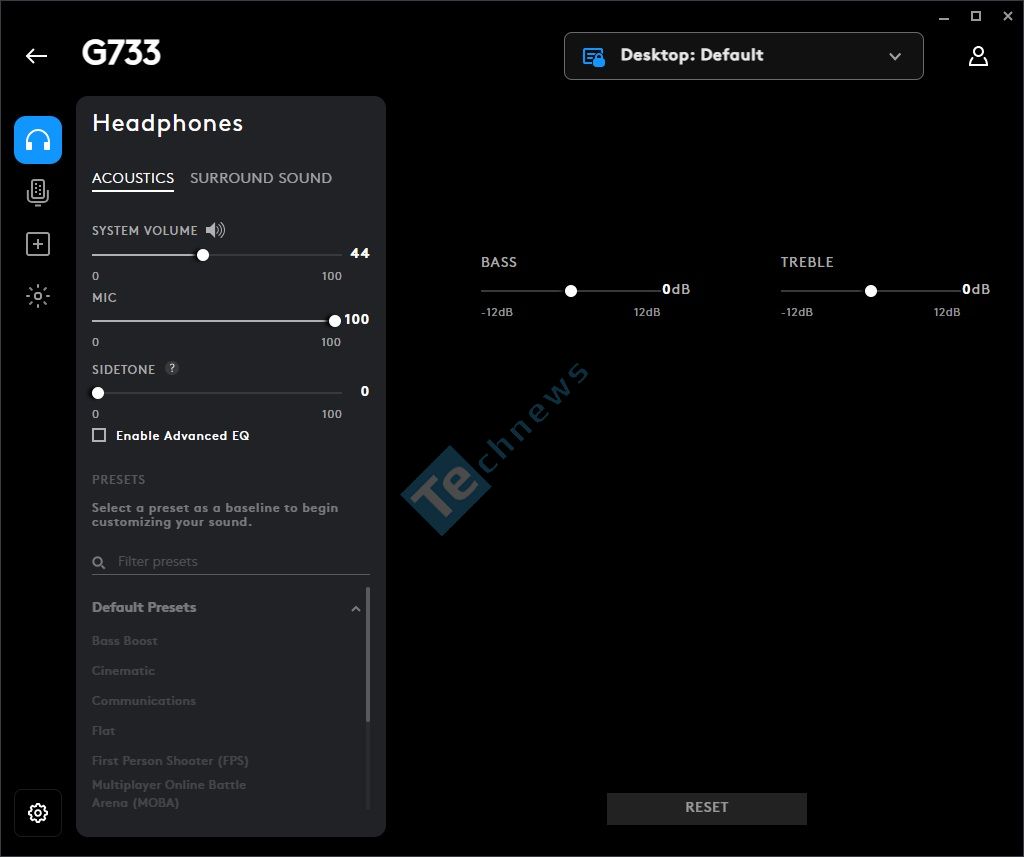The width and height of the screenshot is (1024, 857).
Task: Click the System Volume slider handle
Action: 203,255
